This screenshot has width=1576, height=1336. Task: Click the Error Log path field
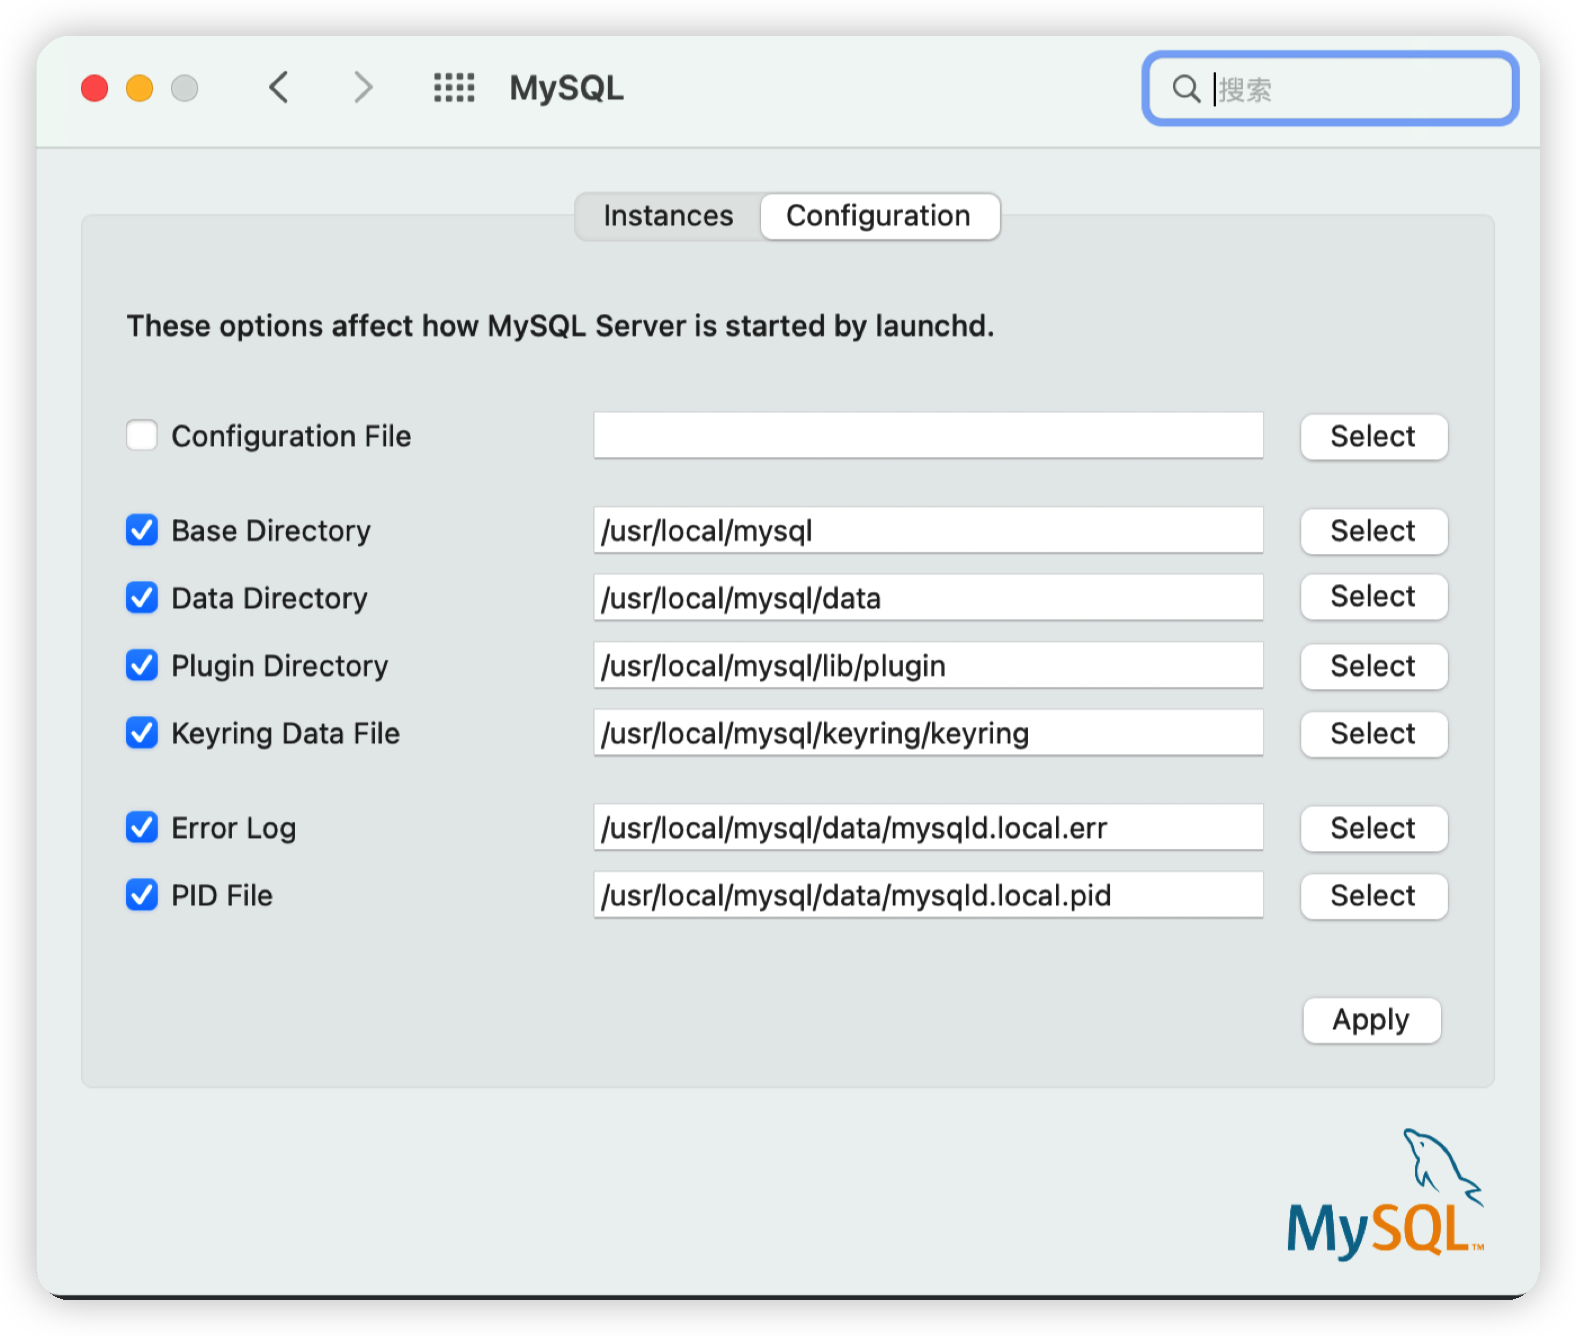pyautogui.click(x=928, y=828)
